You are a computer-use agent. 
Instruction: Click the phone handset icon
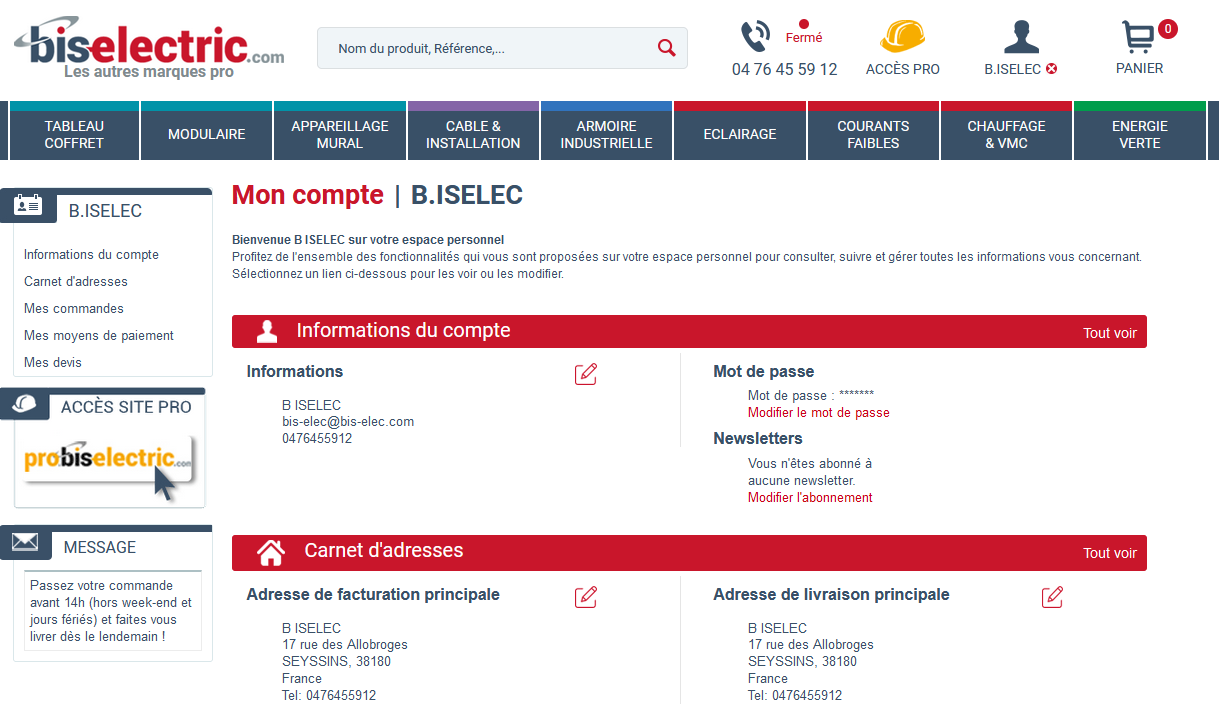point(755,37)
